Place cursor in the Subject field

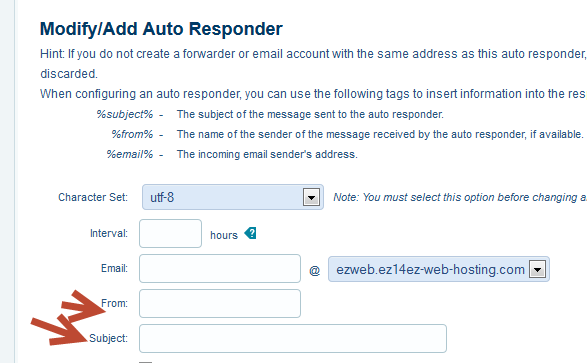pyautogui.click(x=293, y=338)
